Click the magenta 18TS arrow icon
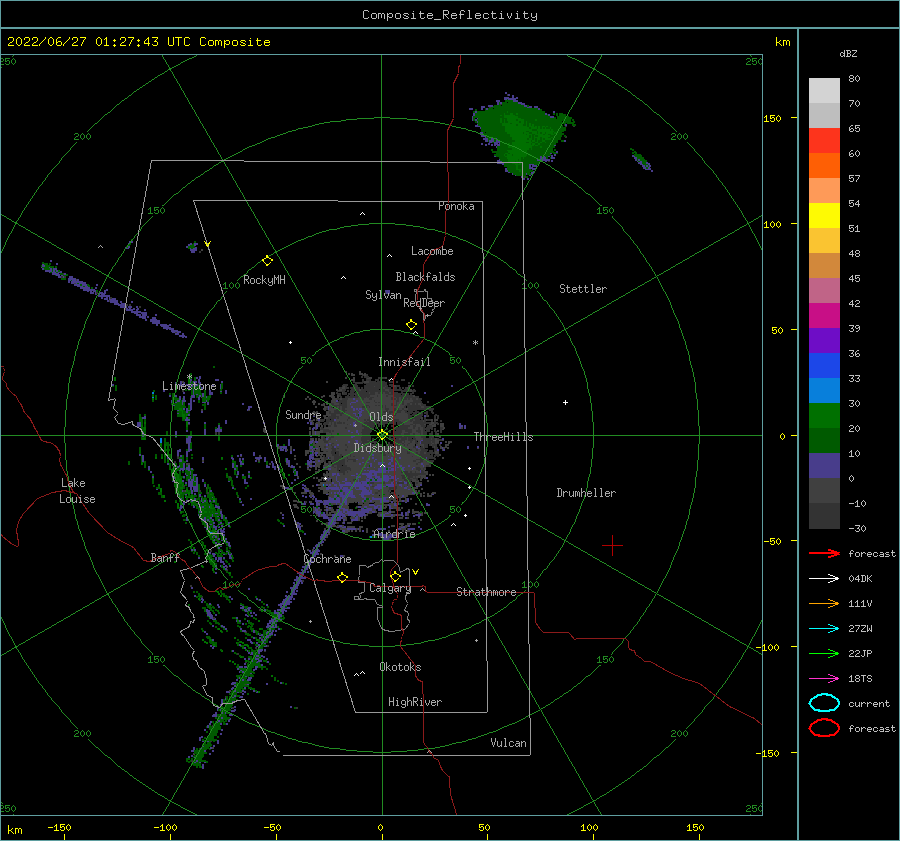The width and height of the screenshot is (900, 841). click(x=824, y=679)
